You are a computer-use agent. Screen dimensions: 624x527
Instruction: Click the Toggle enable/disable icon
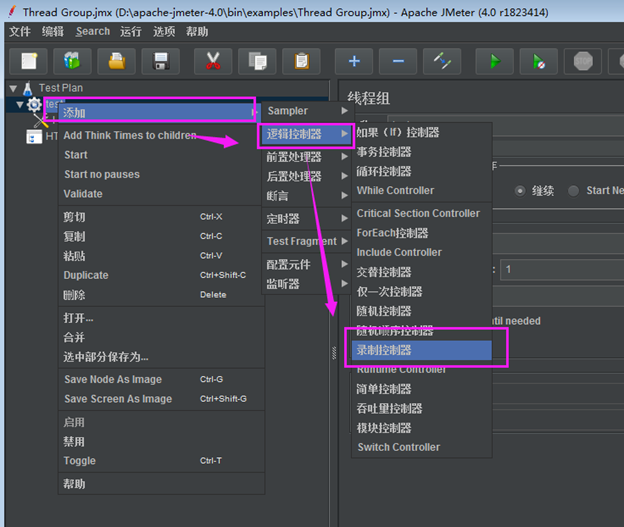(x=442, y=62)
